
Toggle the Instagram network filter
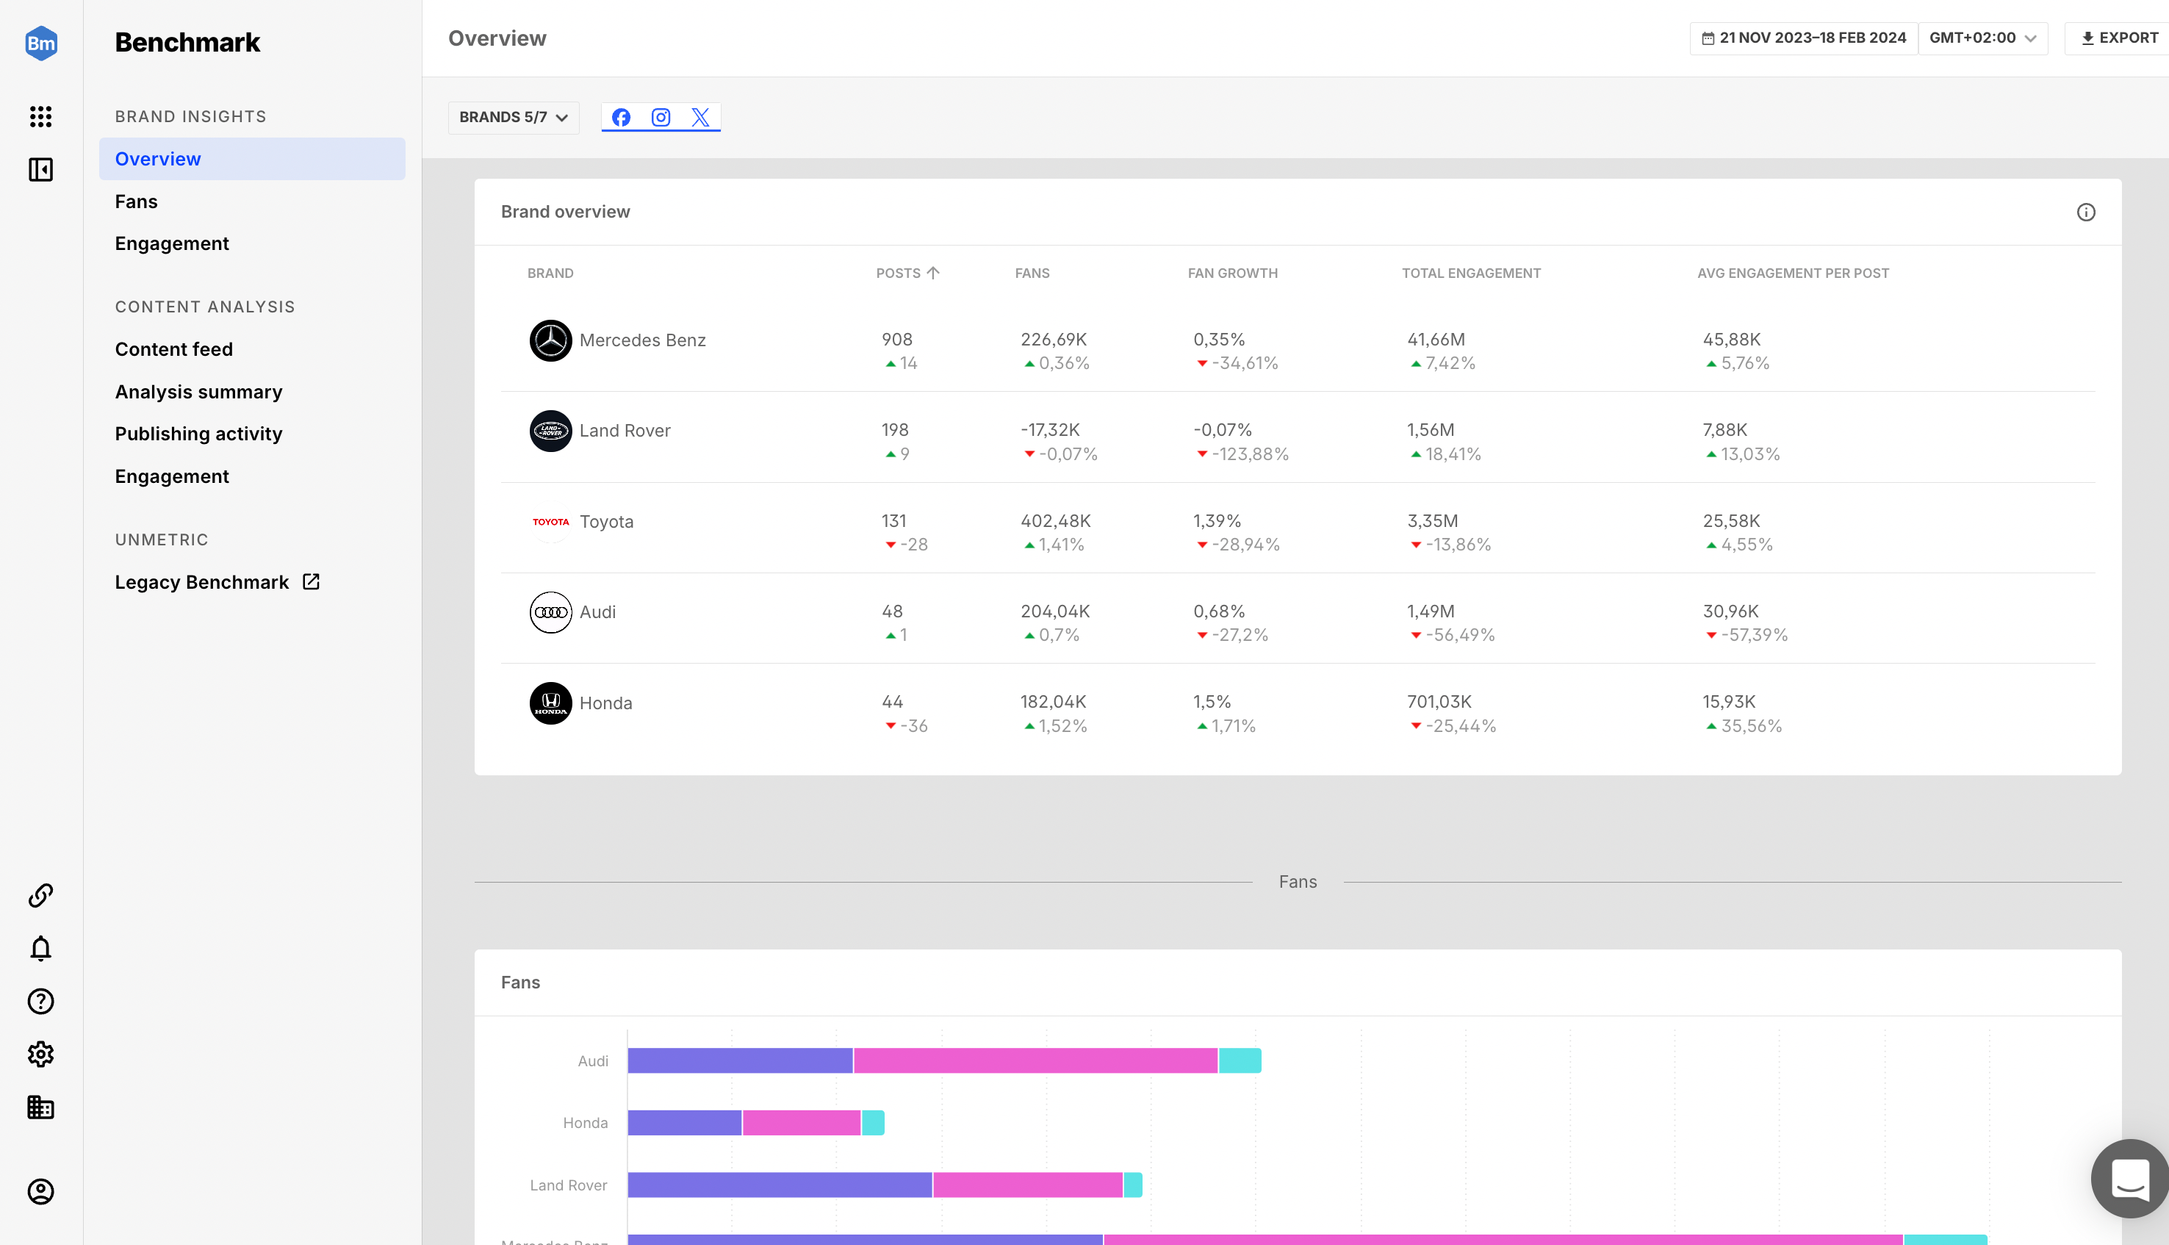pos(661,117)
